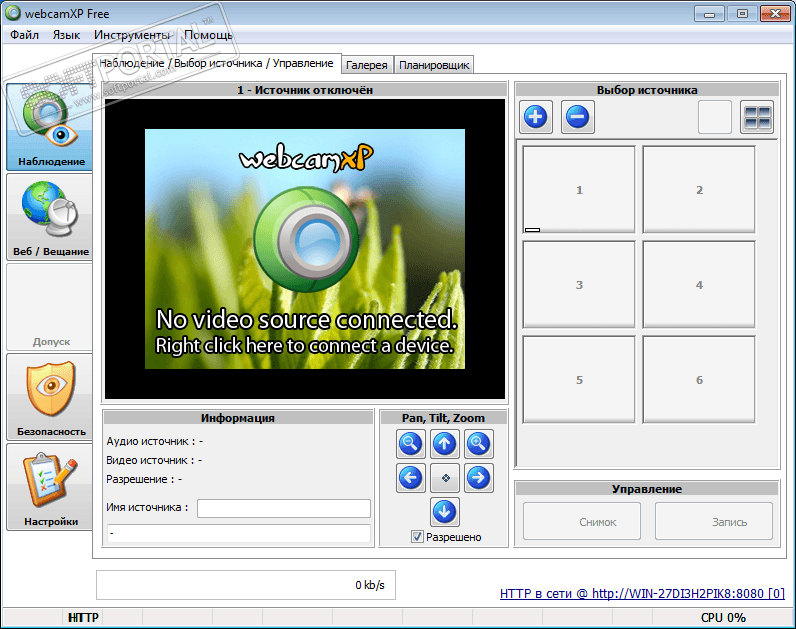The image size is (796, 629).
Task: Select source slot 6
Action: click(699, 379)
